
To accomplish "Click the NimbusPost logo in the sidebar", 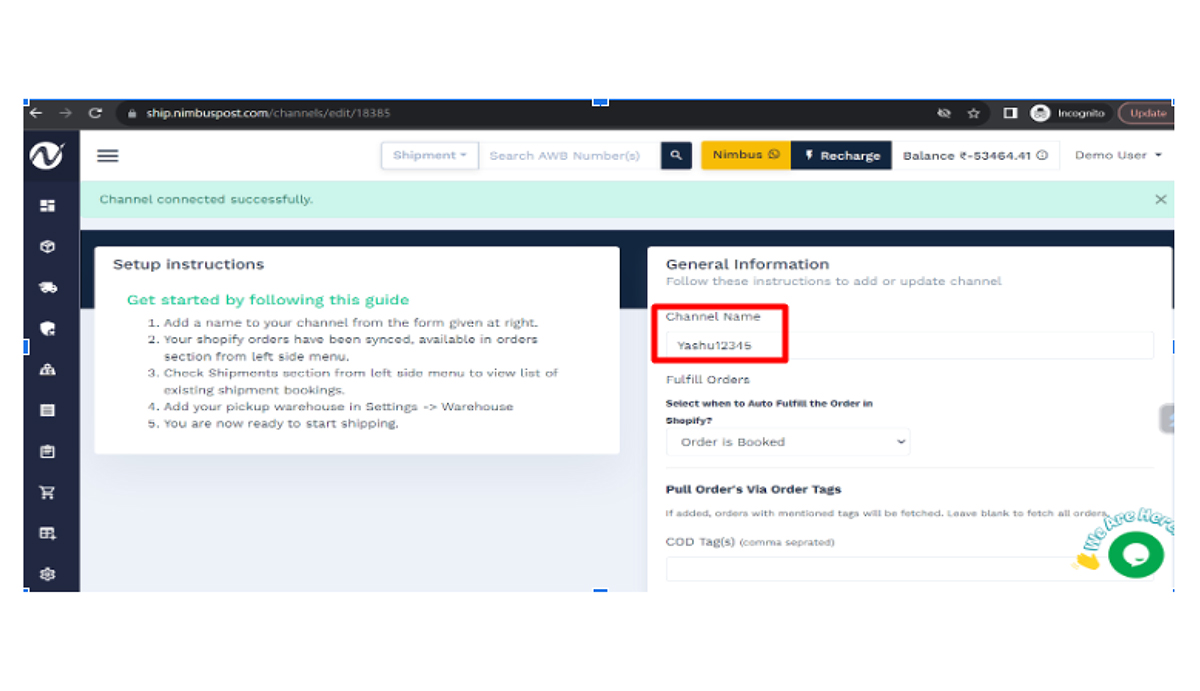I will point(46,156).
